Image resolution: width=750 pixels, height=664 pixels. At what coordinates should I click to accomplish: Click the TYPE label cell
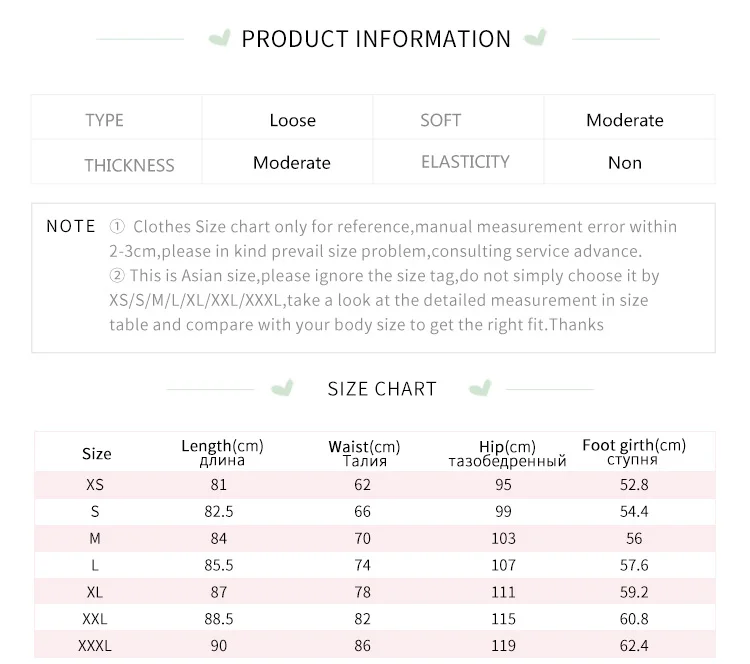click(117, 118)
